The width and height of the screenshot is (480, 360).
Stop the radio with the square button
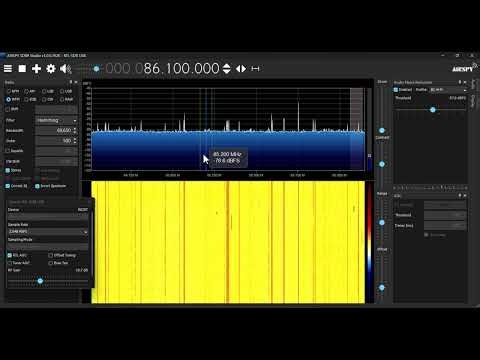pos(22,69)
